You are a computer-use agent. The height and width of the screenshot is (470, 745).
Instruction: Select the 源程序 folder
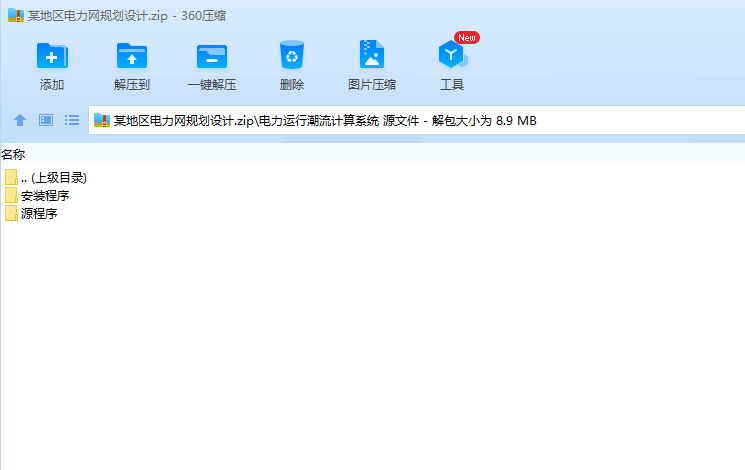tap(31, 213)
